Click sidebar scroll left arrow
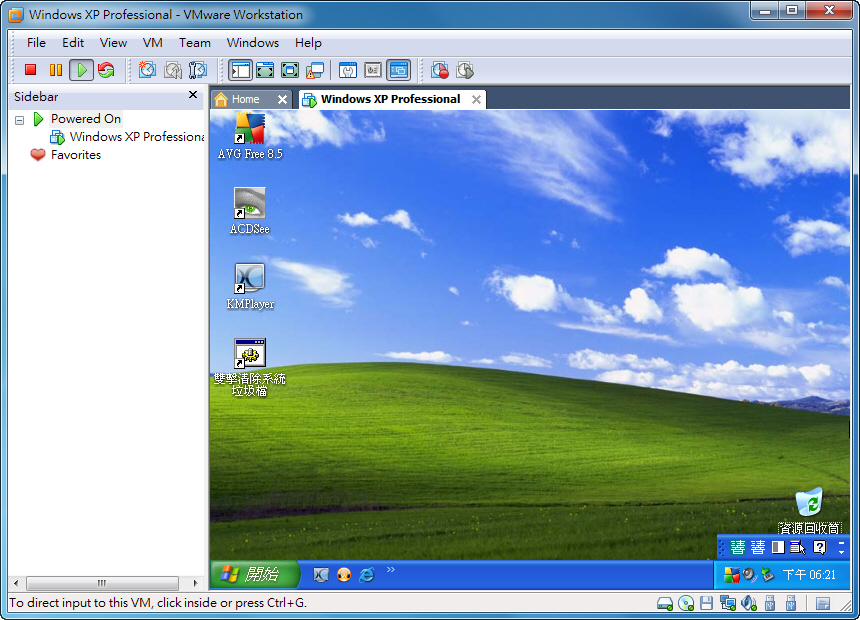This screenshot has height=620, width=860. [x=16, y=583]
